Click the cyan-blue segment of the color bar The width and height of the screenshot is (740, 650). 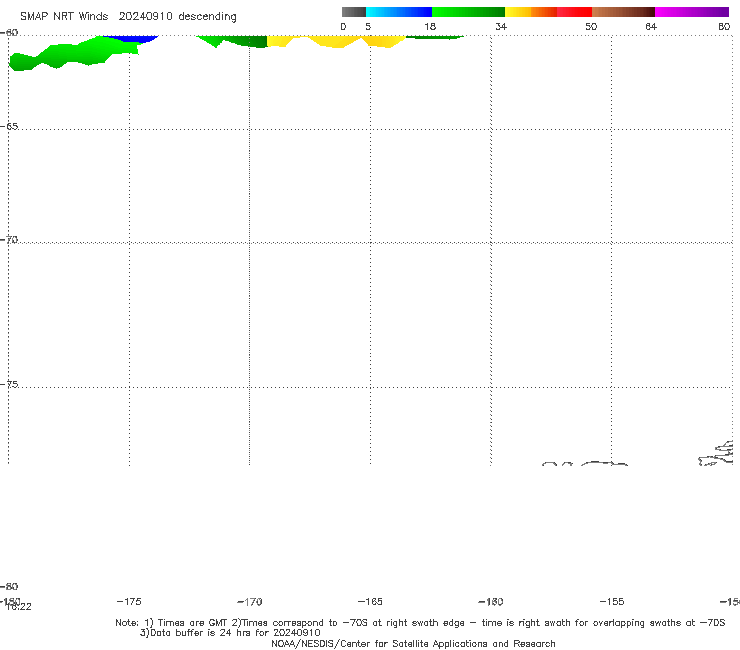coord(399,12)
